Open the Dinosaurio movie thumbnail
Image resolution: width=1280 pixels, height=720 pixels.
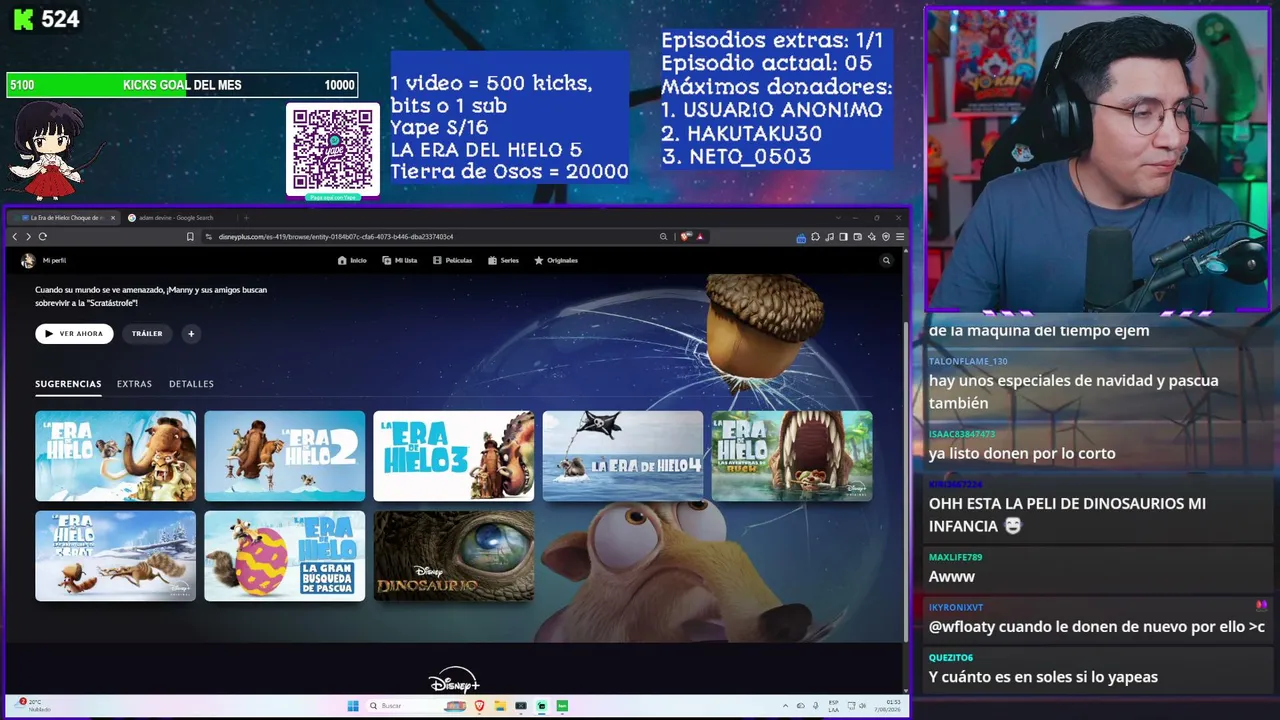click(454, 556)
